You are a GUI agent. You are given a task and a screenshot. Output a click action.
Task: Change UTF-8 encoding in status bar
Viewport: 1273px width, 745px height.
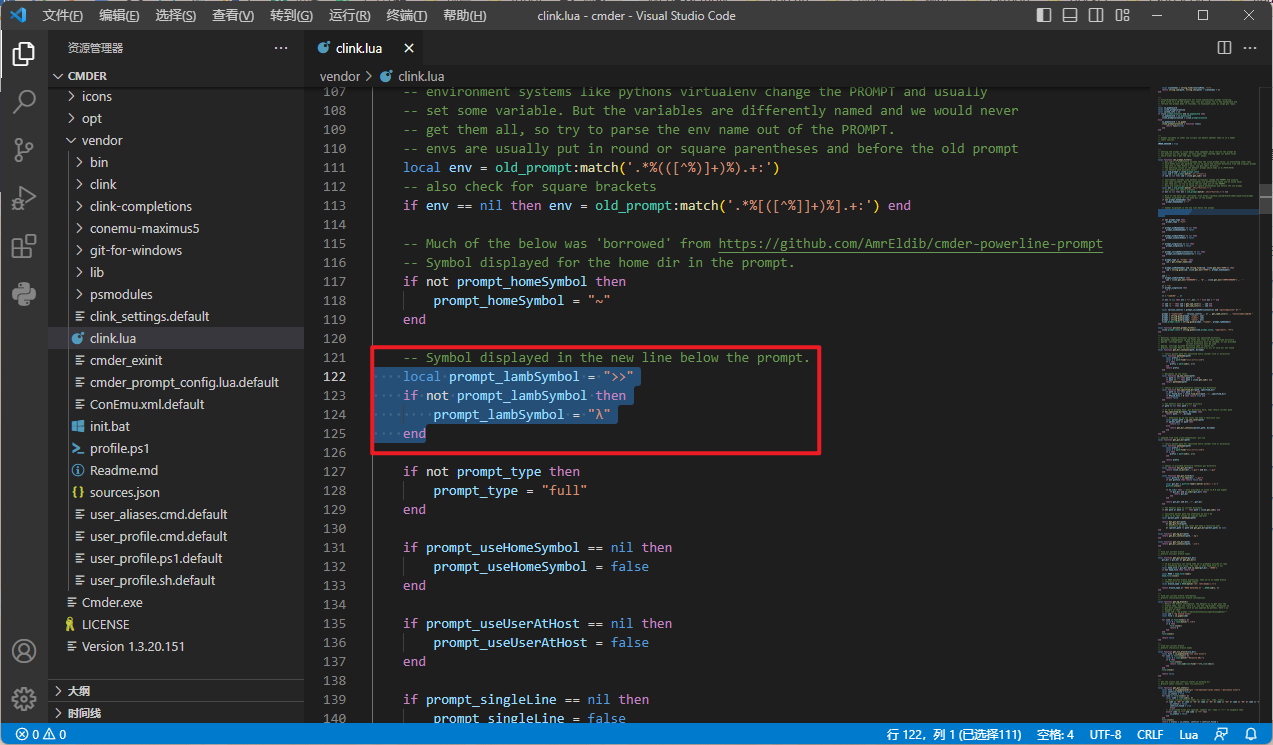[x=1105, y=734]
